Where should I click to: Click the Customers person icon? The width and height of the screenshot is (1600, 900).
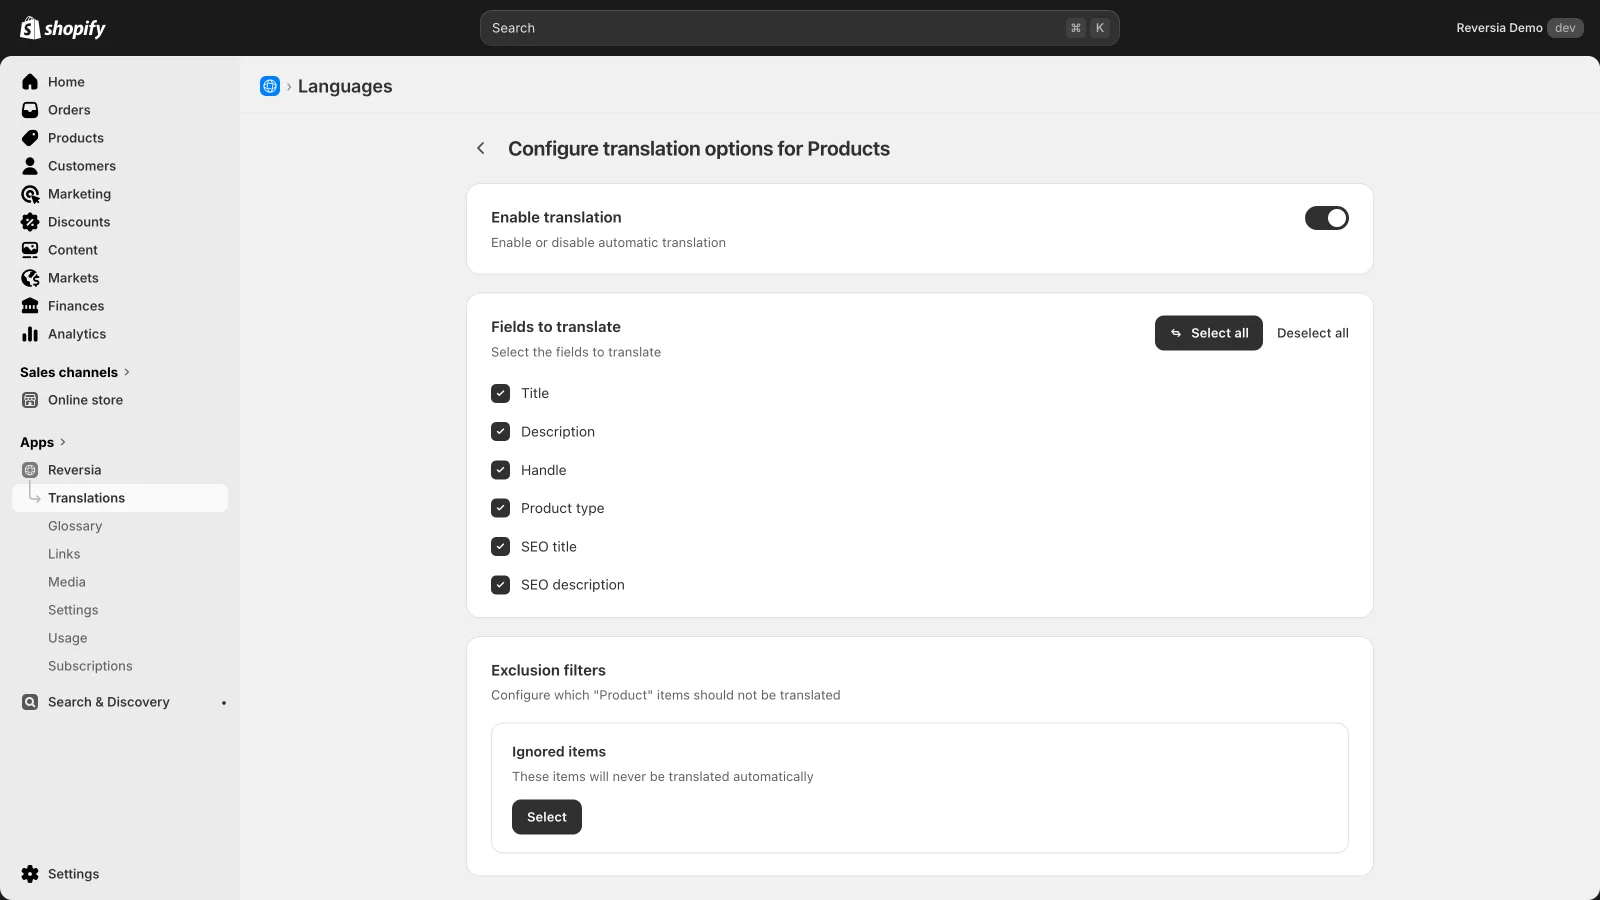30,166
